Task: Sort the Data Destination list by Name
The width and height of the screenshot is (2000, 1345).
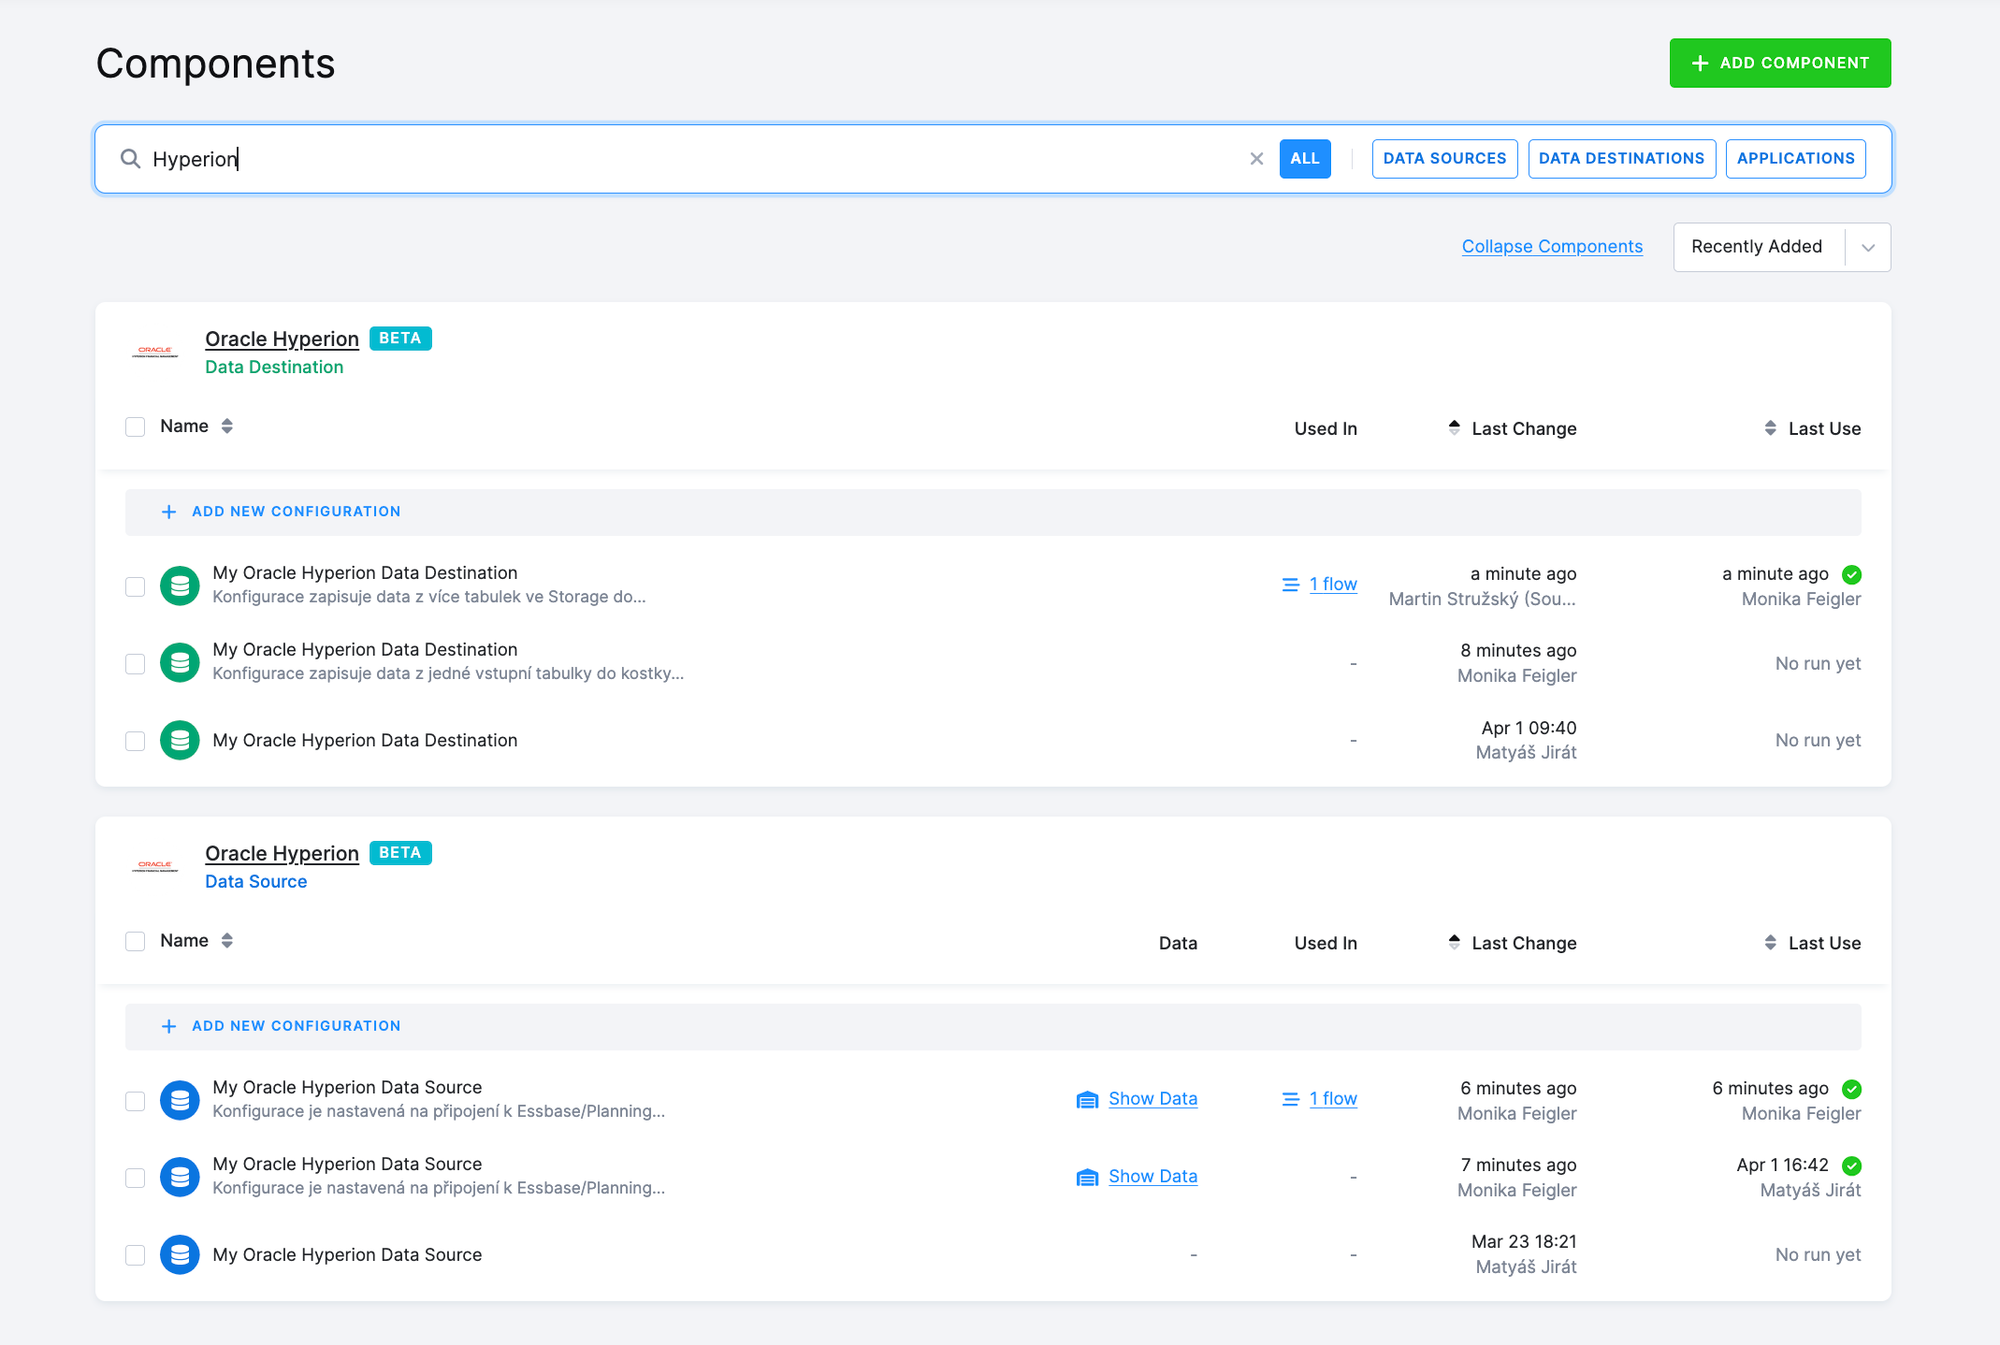Action: point(227,426)
